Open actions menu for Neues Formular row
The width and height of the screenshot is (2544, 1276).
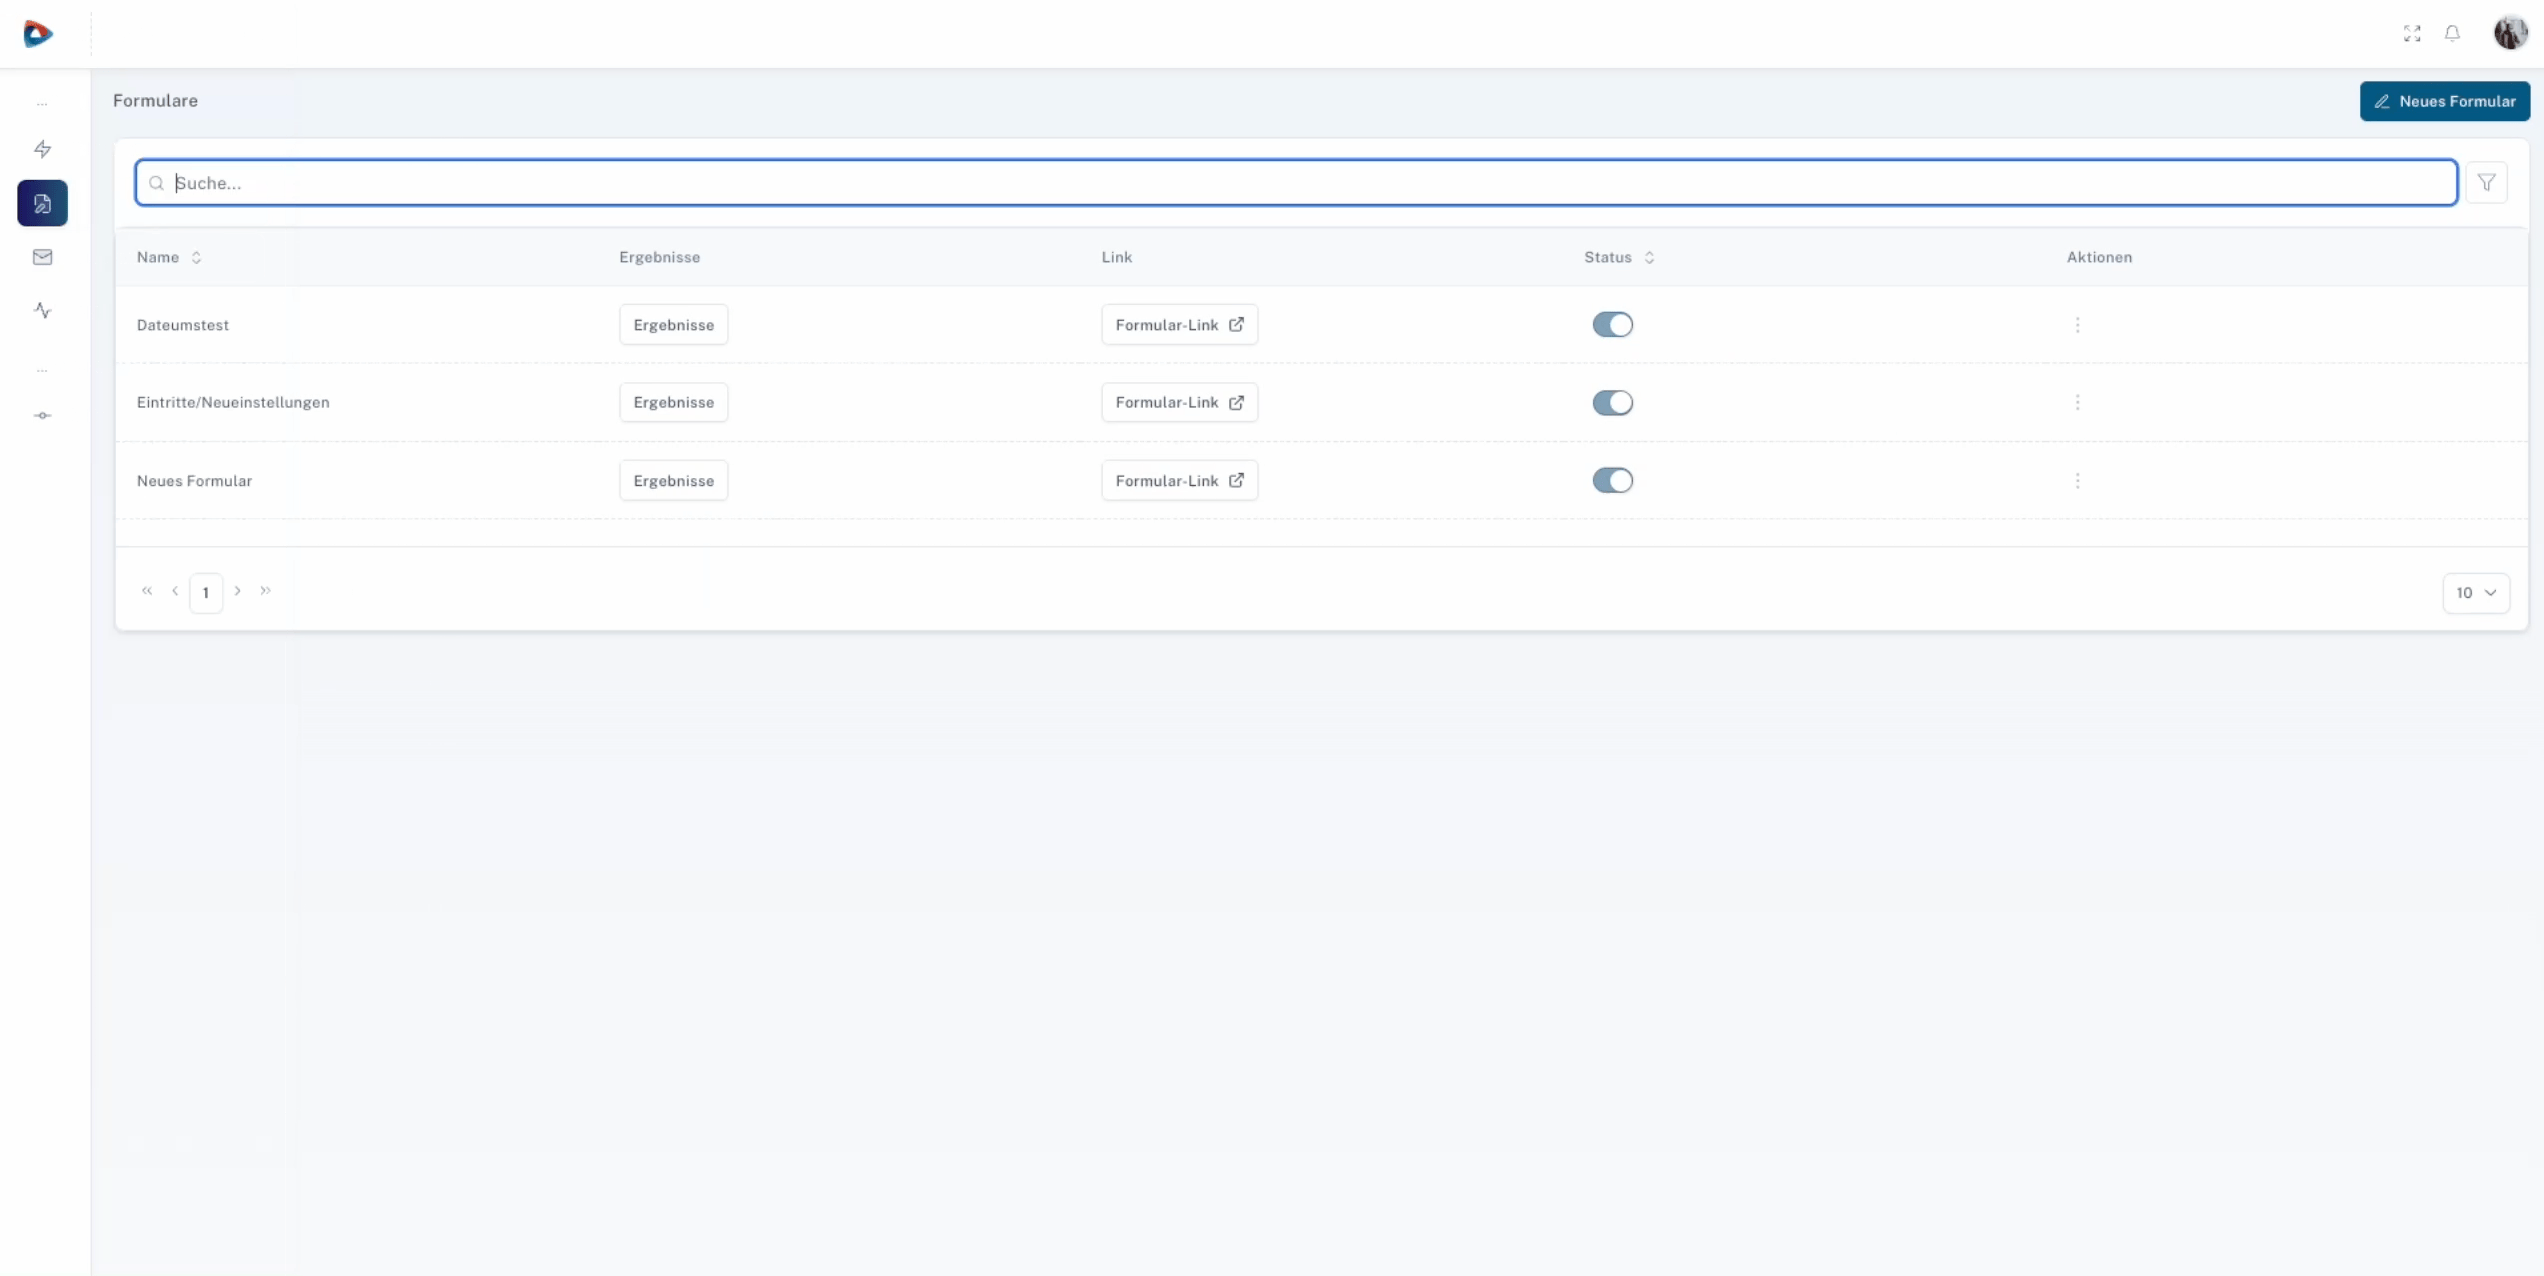(2077, 481)
